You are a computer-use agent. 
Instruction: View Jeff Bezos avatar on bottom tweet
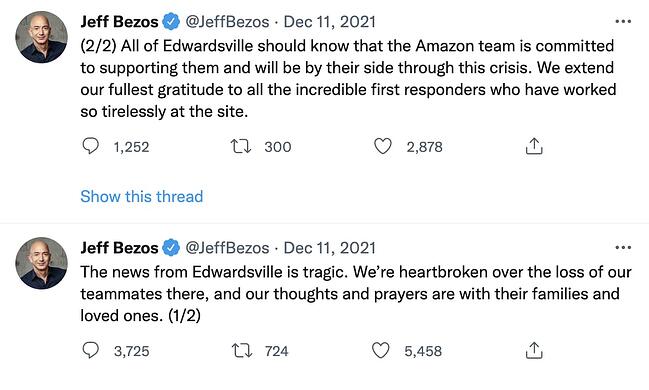41,263
